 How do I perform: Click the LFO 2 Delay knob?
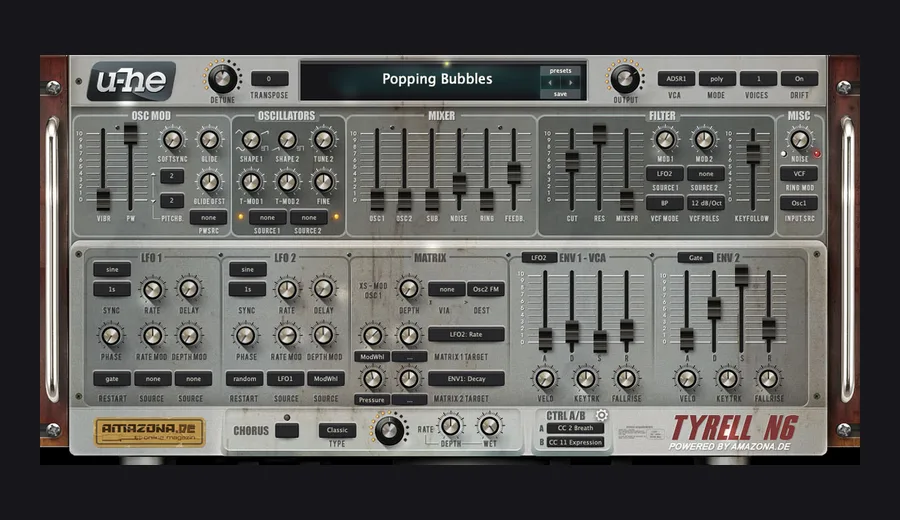(x=323, y=289)
